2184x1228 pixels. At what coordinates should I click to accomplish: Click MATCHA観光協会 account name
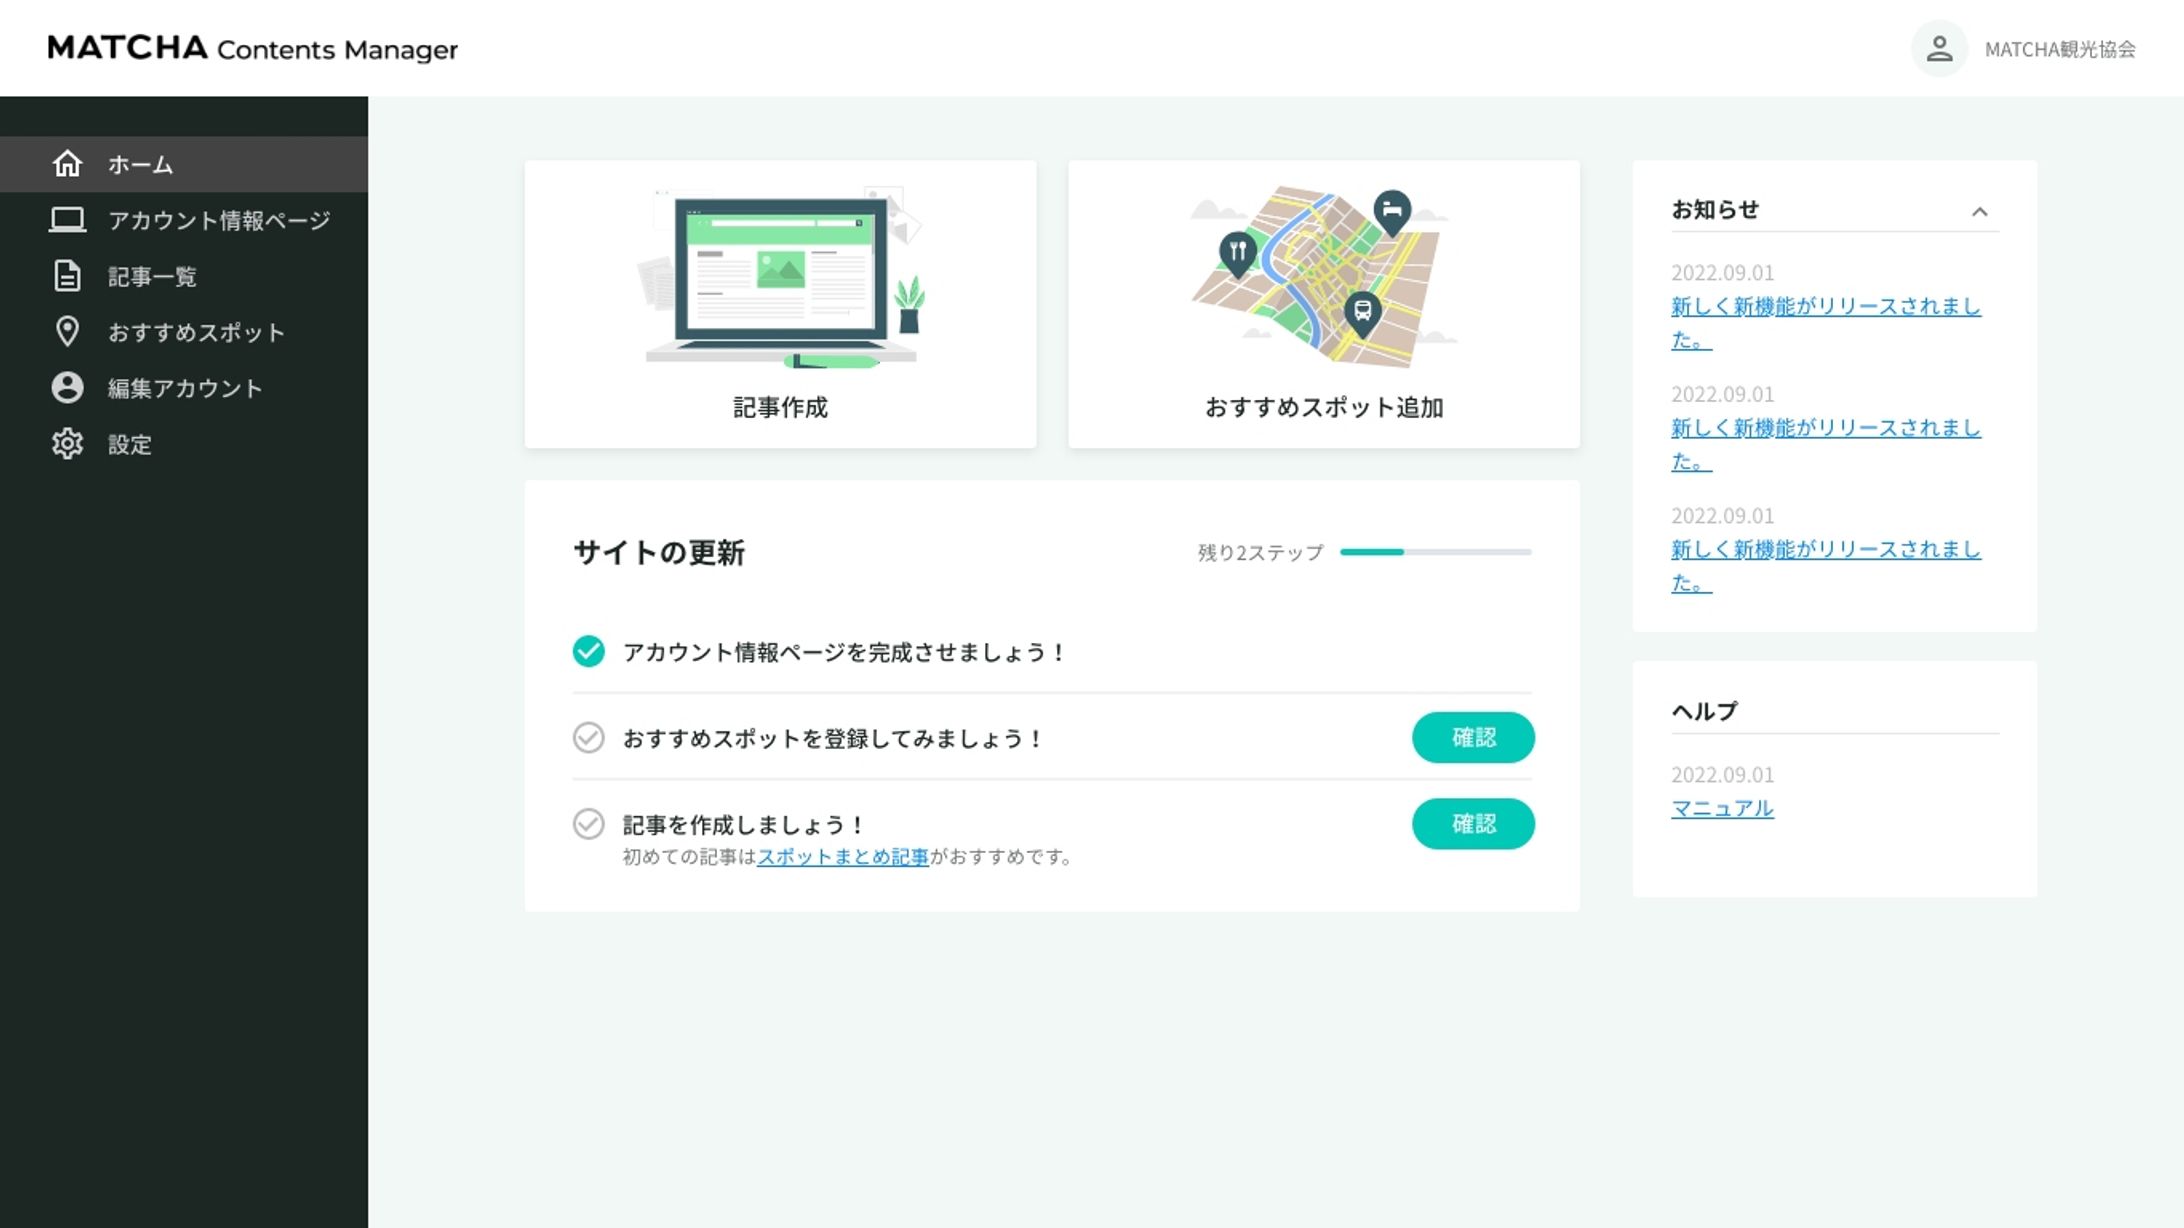(x=2060, y=49)
